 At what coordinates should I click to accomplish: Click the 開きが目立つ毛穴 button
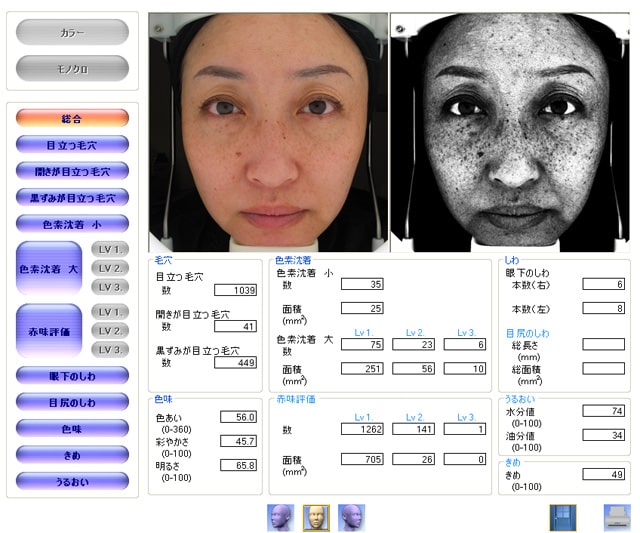click(72, 171)
